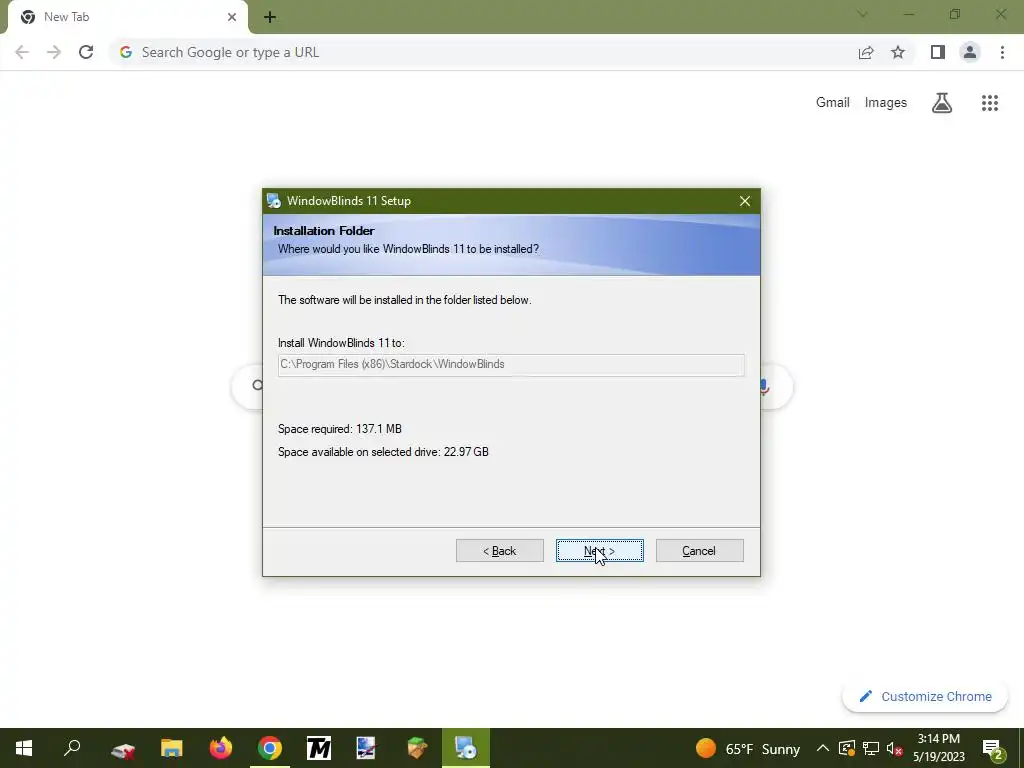The height and width of the screenshot is (768, 1024).
Task: Click the Next button in setup
Action: (600, 551)
